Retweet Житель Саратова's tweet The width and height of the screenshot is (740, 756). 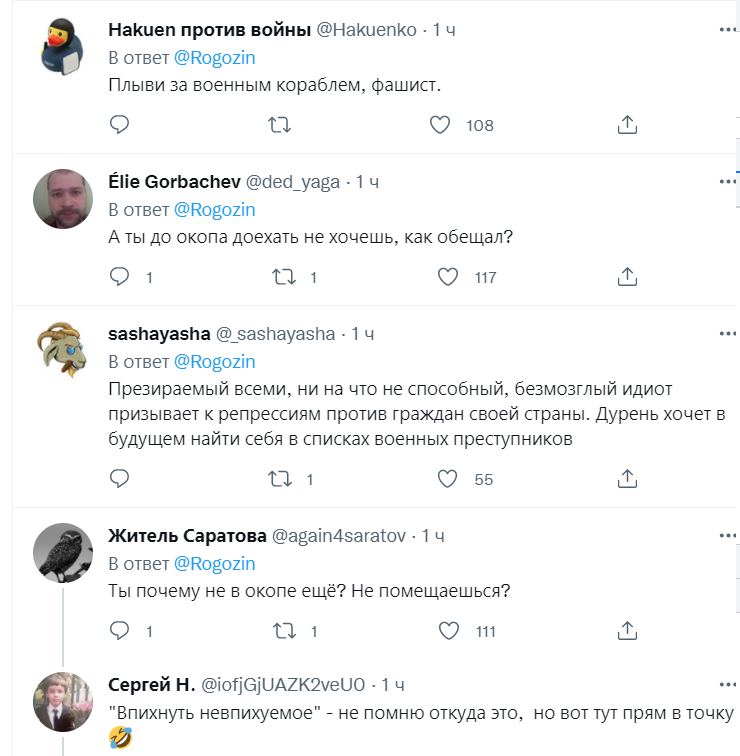coord(282,631)
